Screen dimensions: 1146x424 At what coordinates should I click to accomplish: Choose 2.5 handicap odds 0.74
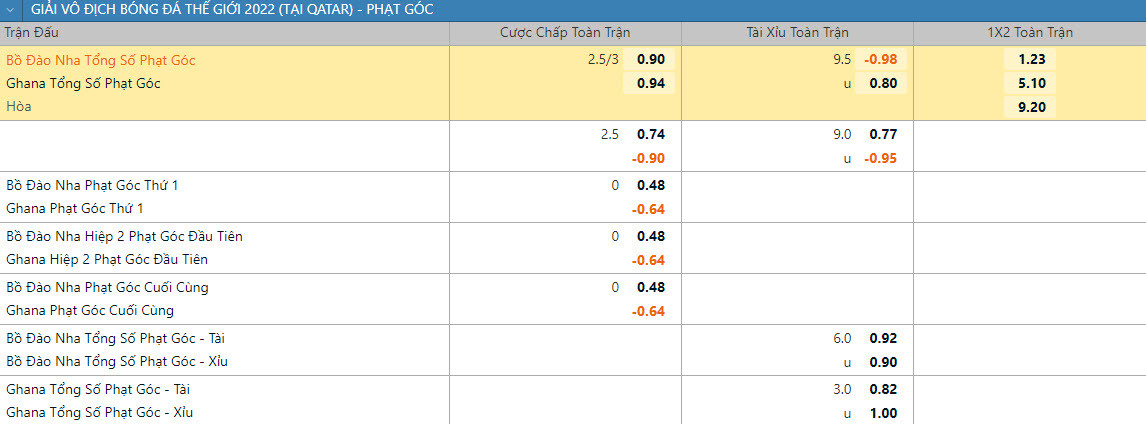point(651,134)
